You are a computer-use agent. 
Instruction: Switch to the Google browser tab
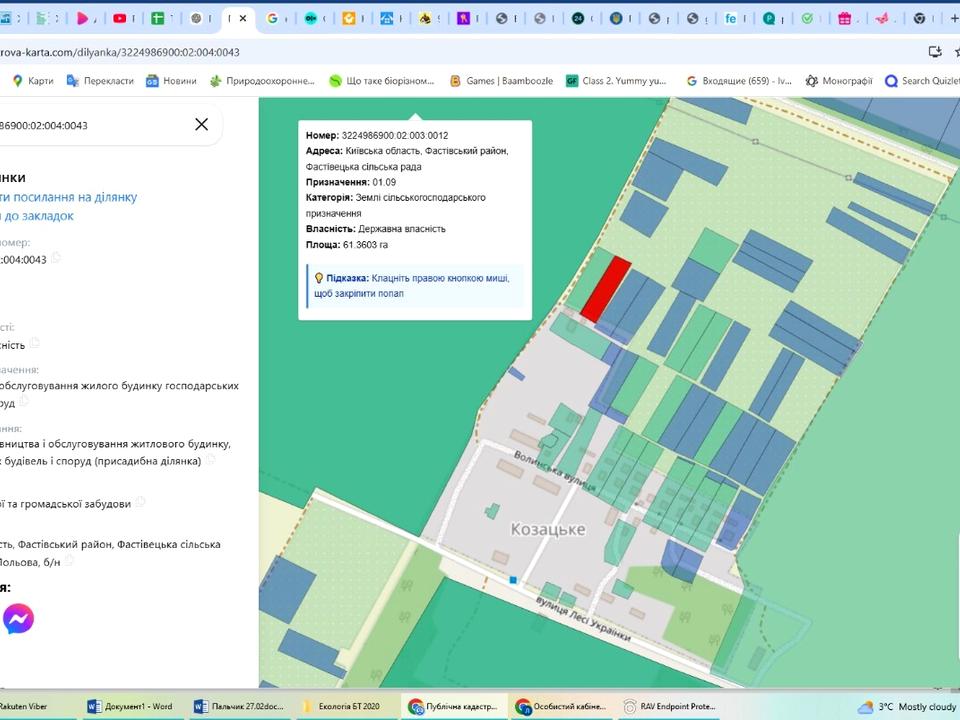click(273, 18)
